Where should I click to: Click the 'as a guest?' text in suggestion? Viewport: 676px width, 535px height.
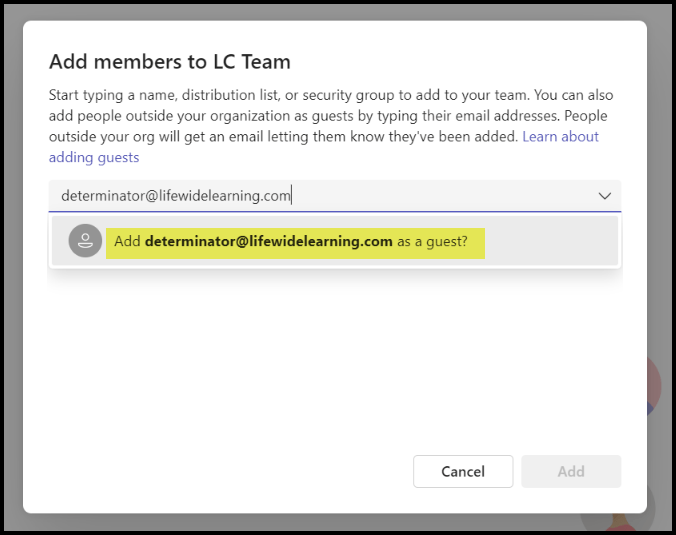(x=432, y=241)
